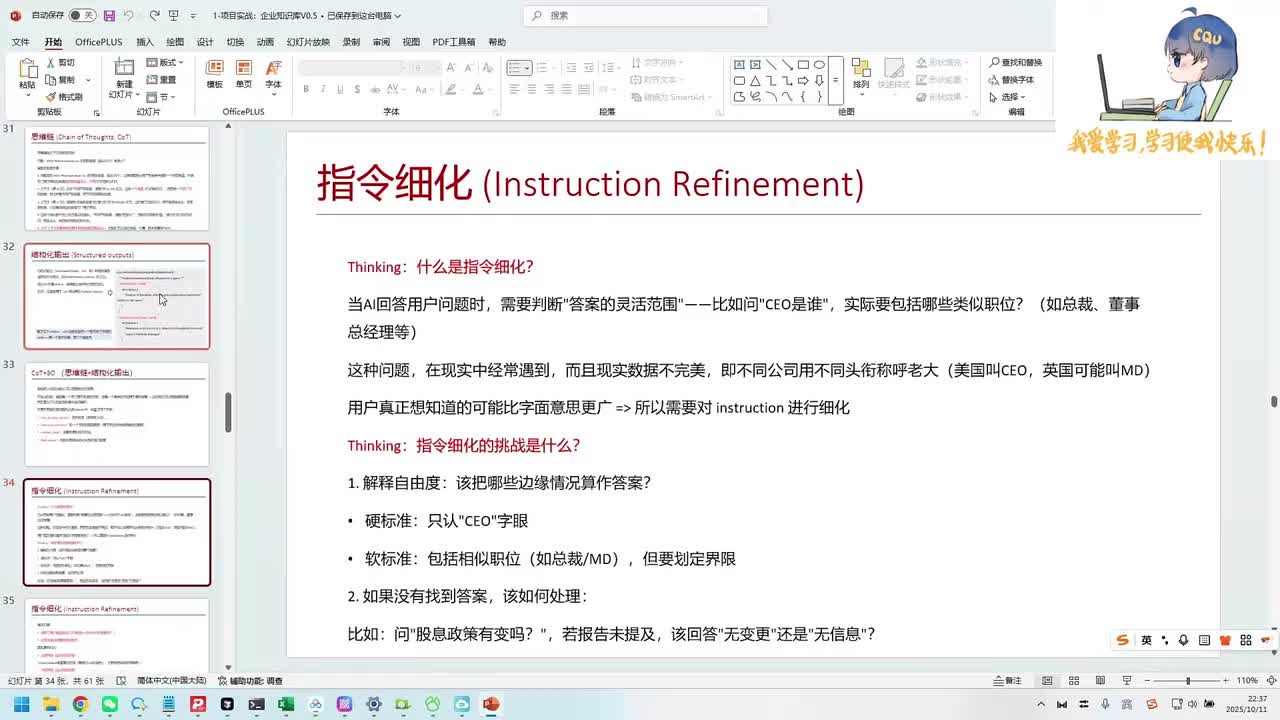Screen dimensions: 1280x720
Task: Select slide 33 CoT+SO thumbnail
Action: click(x=117, y=414)
